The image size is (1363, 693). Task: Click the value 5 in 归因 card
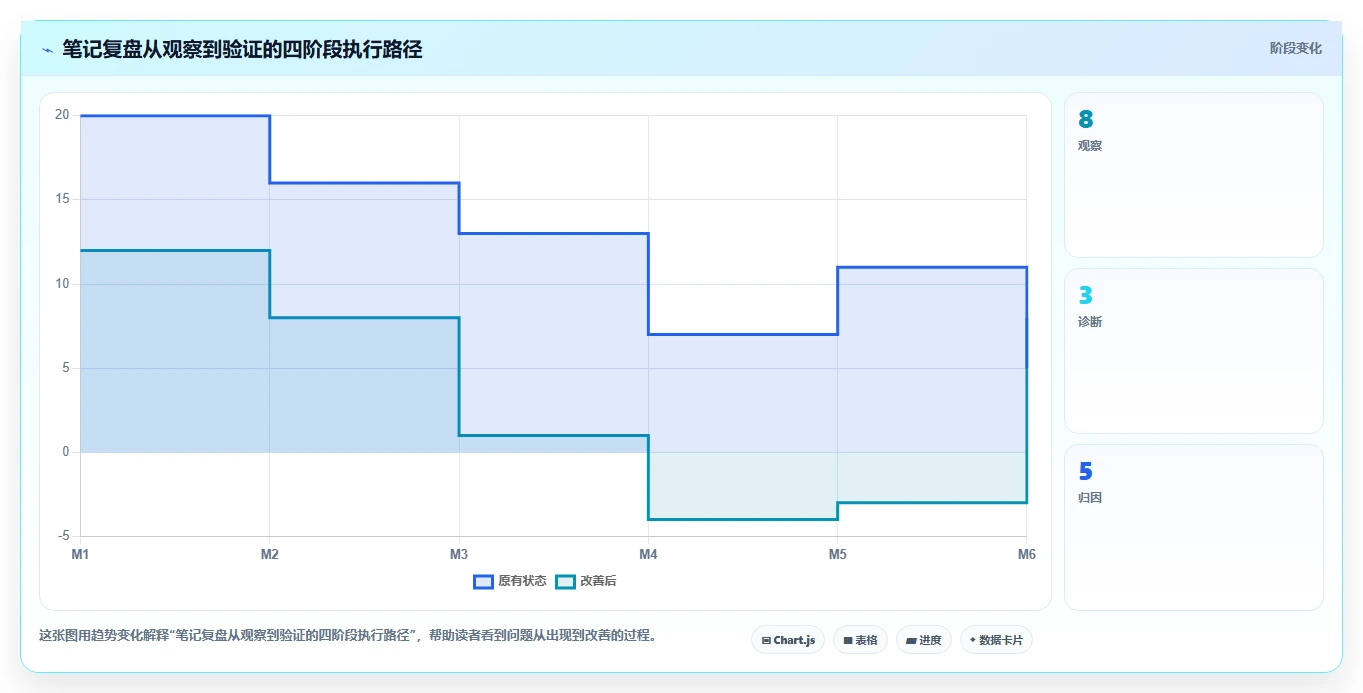[x=1086, y=472]
